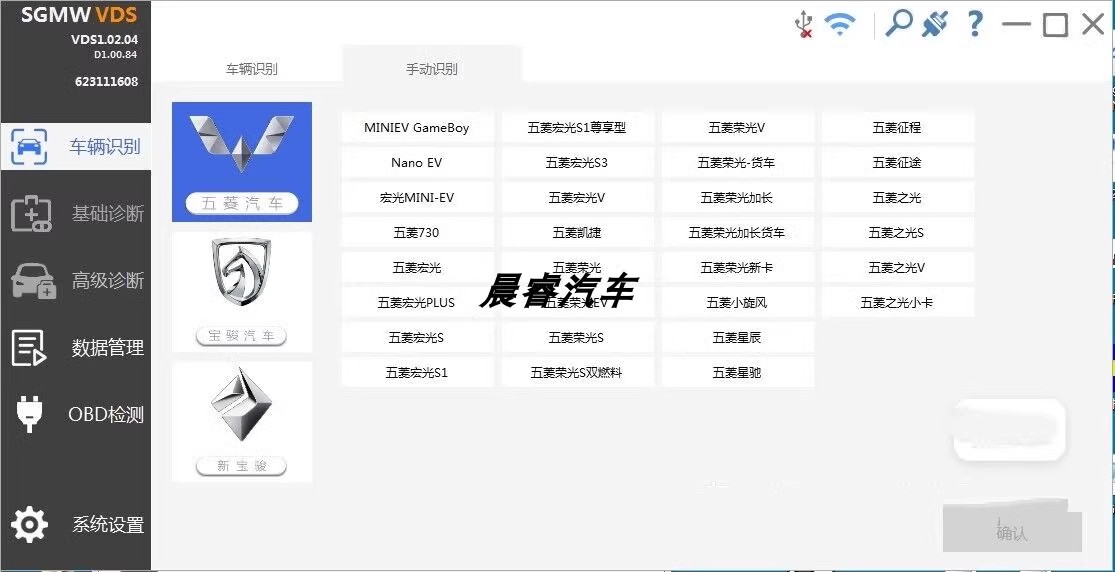Viewport: 1115px width, 572px height.
Task: Choose the Nano EV model
Action: (417, 163)
